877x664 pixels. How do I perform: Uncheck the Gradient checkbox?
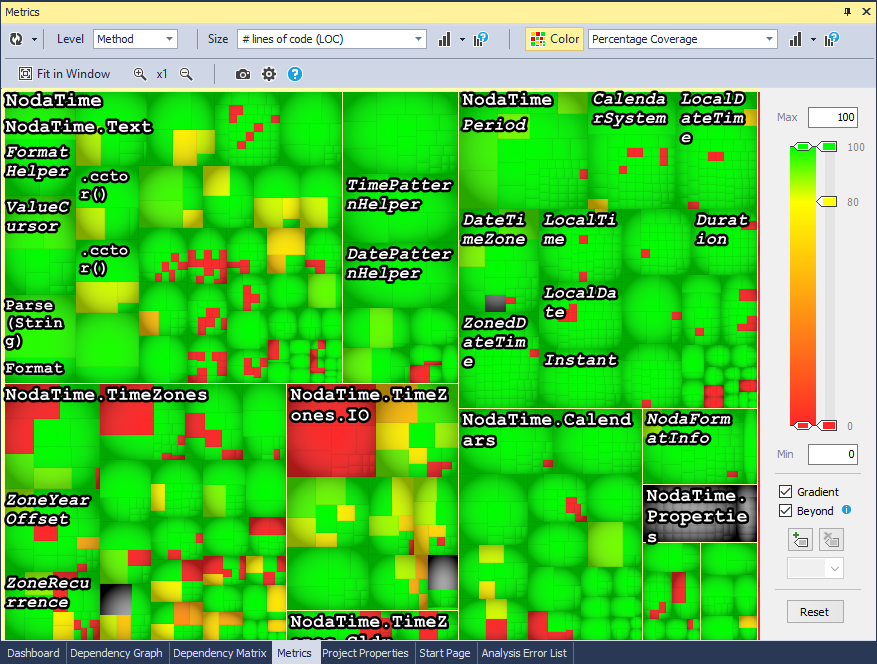pos(785,492)
